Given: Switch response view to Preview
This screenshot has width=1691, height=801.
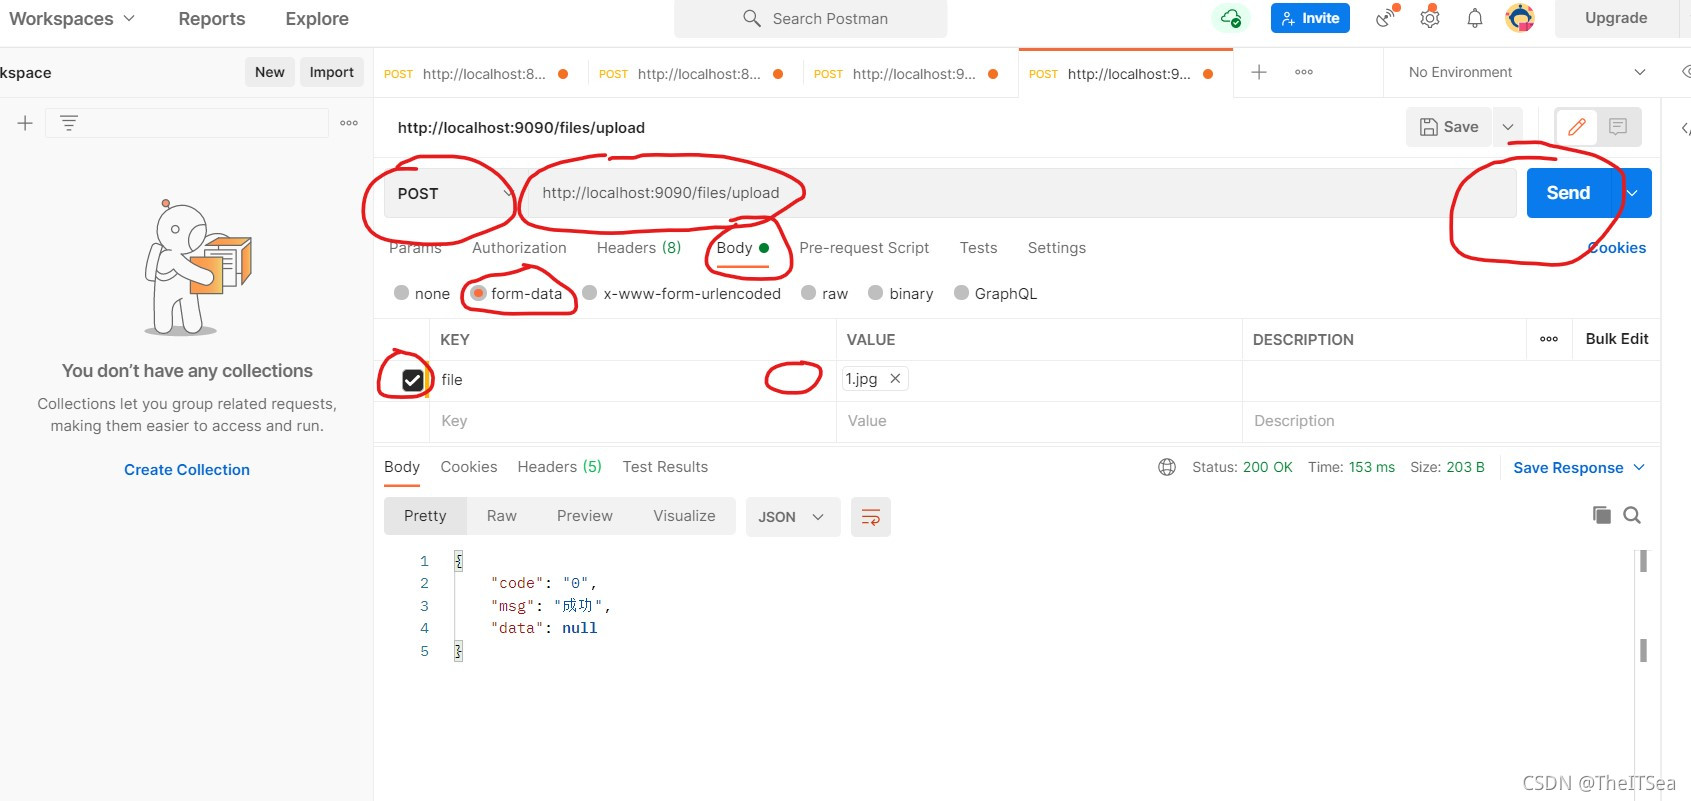Looking at the screenshot, I should coord(585,516).
